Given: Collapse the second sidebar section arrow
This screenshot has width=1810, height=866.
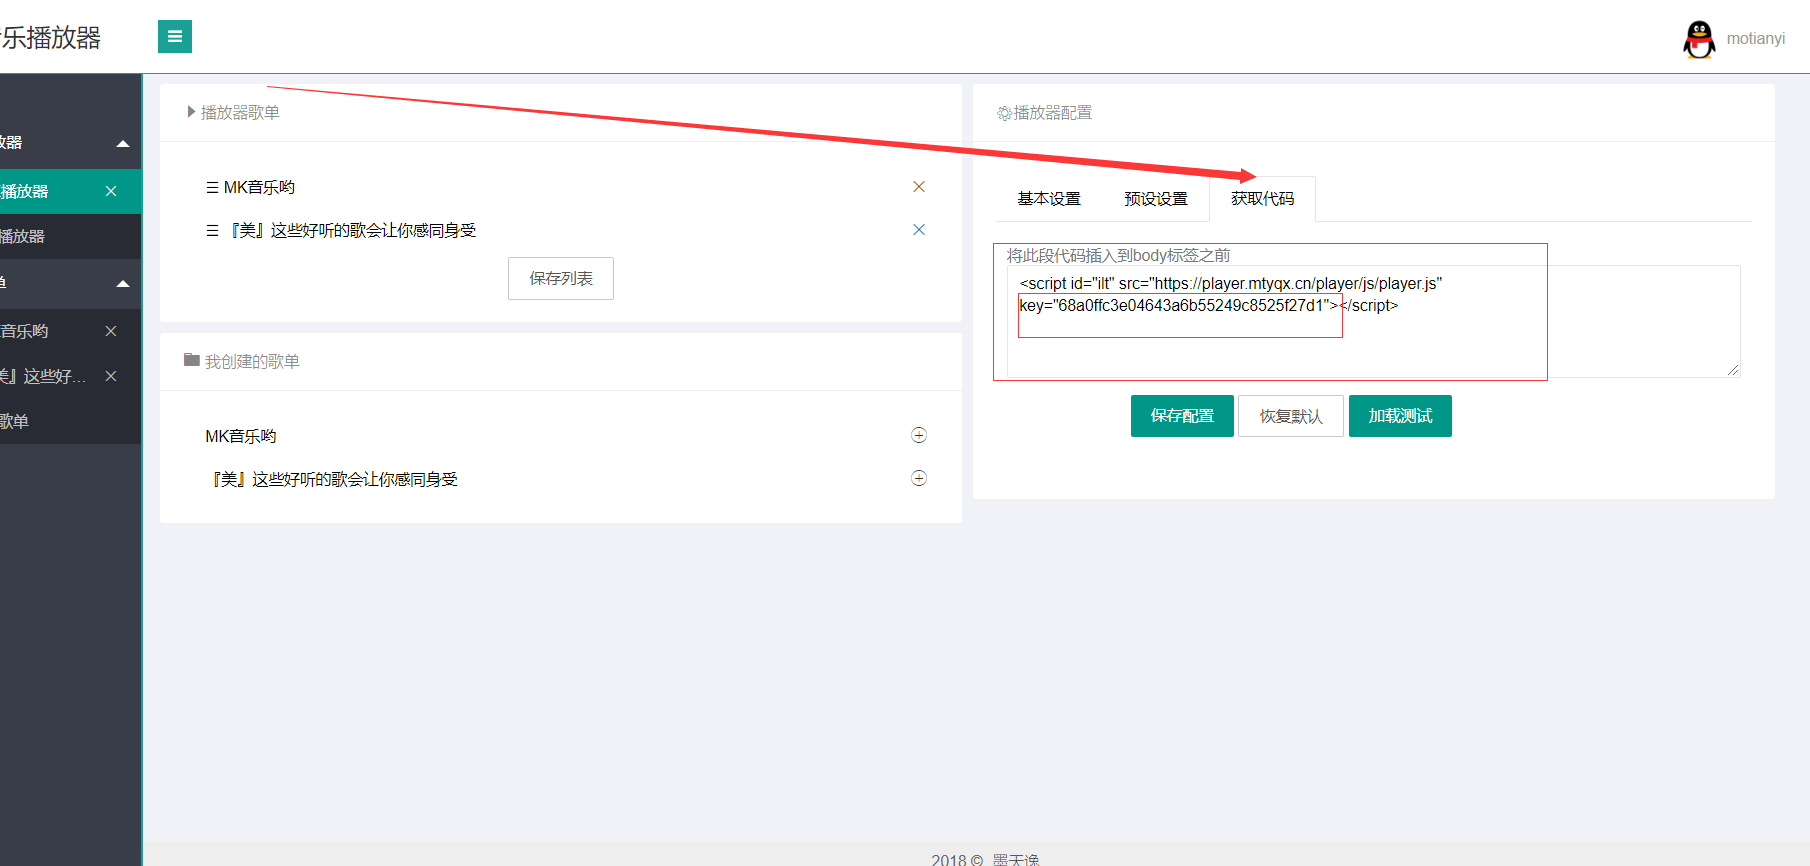Looking at the screenshot, I should 123,283.
